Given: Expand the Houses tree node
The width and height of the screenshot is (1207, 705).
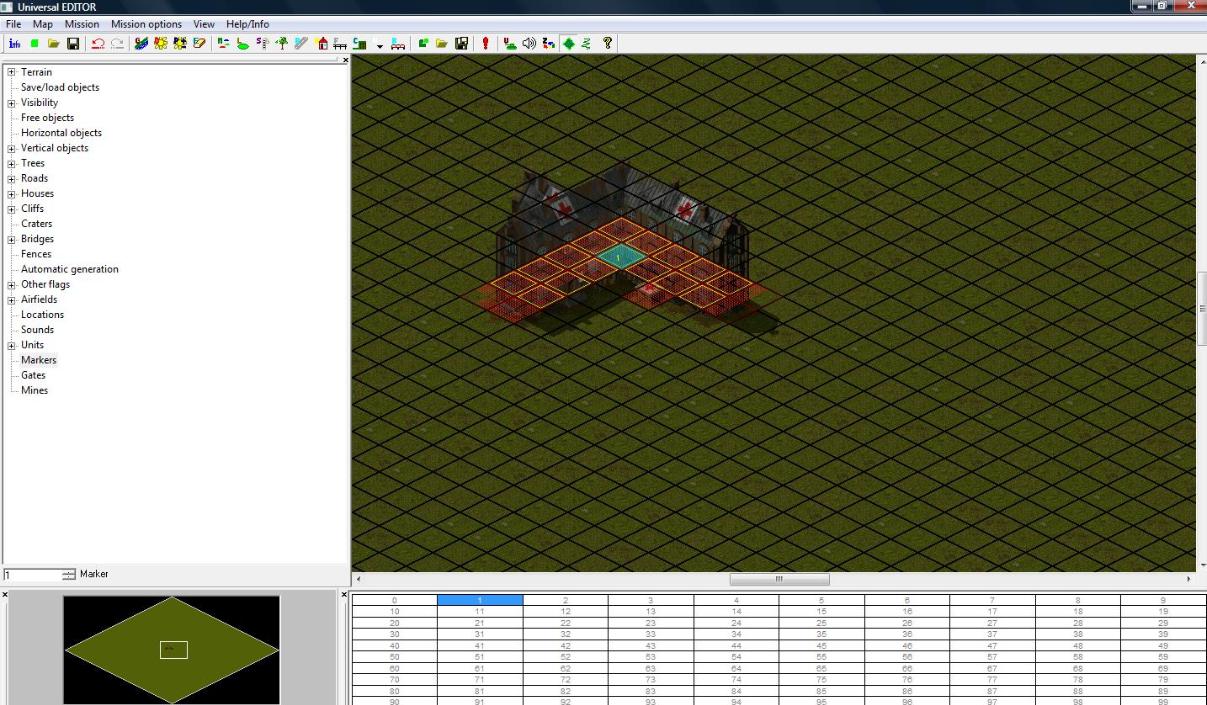Looking at the screenshot, I should pos(12,193).
